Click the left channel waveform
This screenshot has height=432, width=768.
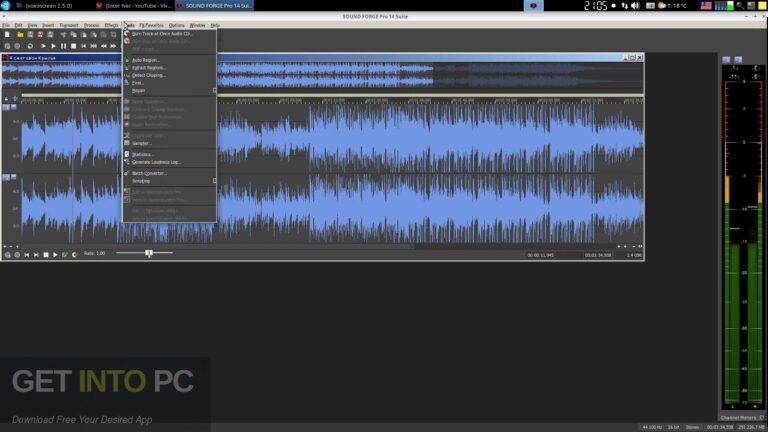click(332, 139)
